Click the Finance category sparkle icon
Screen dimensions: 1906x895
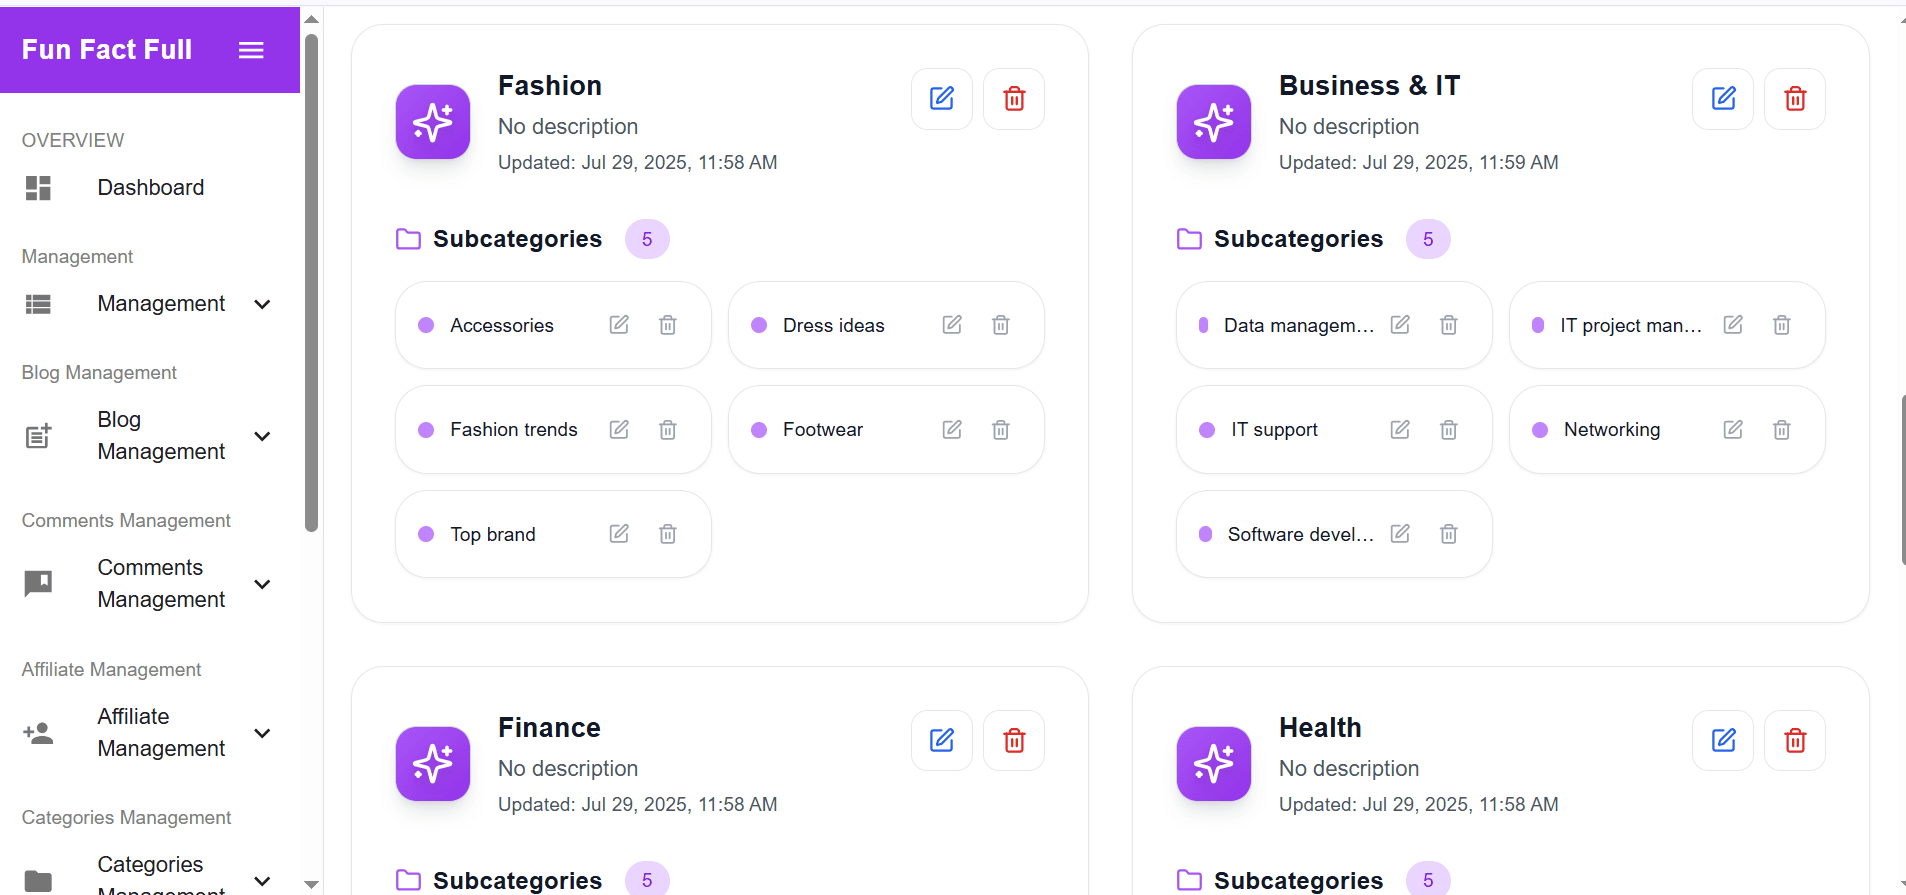point(433,764)
